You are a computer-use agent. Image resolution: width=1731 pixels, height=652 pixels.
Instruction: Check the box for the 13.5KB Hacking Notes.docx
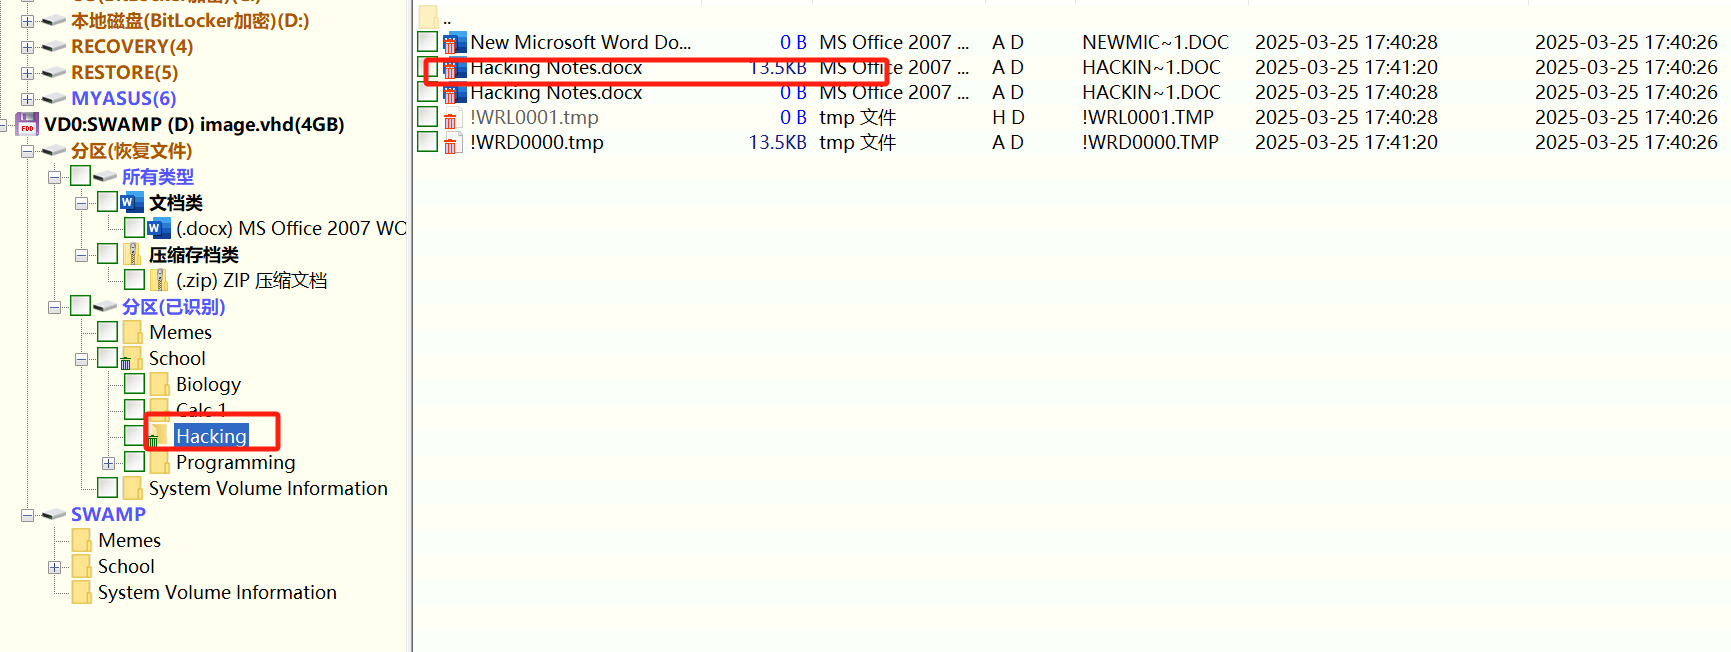coord(427,68)
